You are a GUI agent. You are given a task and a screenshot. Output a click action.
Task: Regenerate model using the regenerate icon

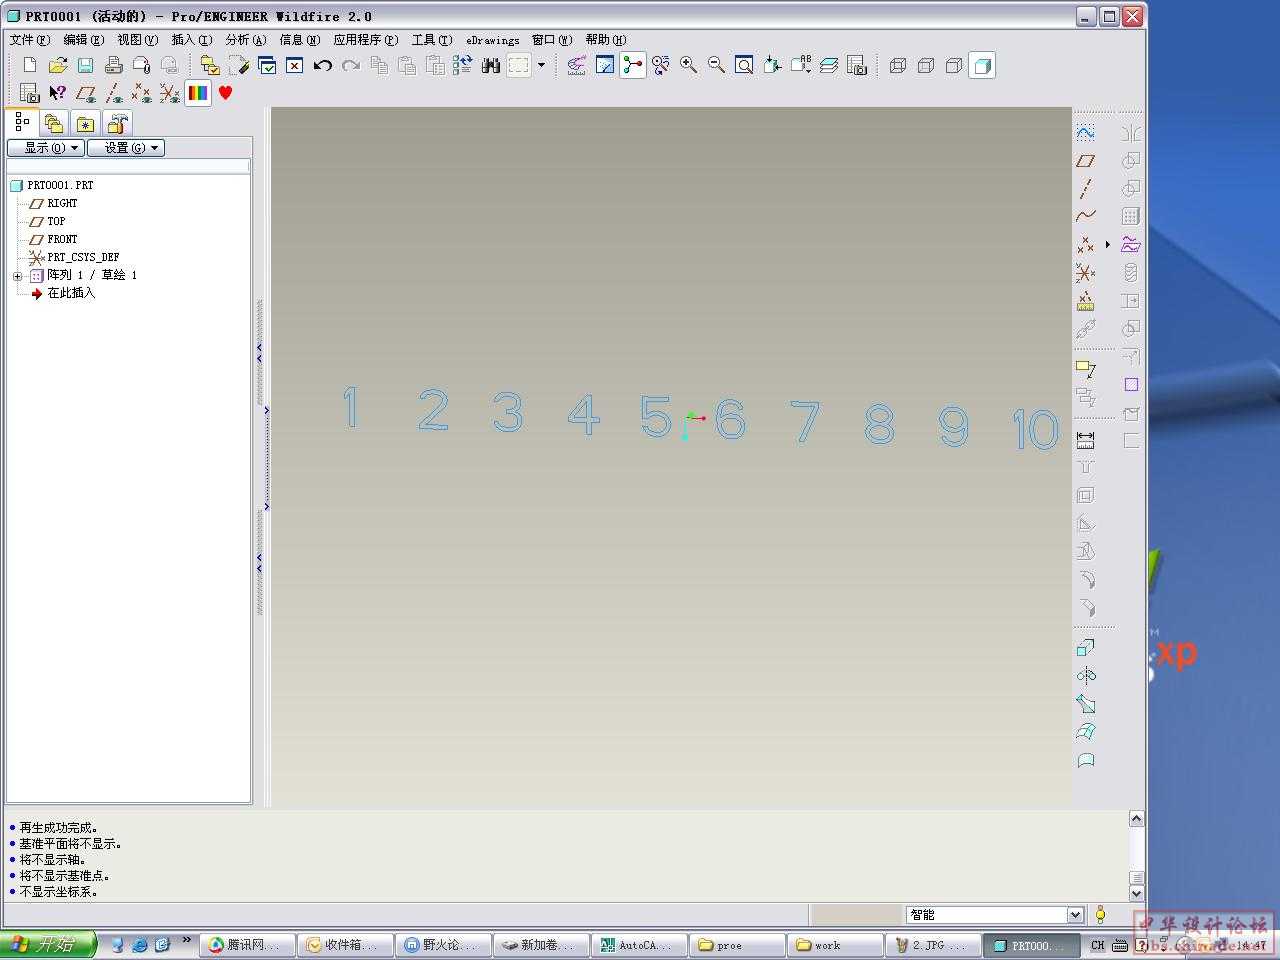[x=462, y=66]
